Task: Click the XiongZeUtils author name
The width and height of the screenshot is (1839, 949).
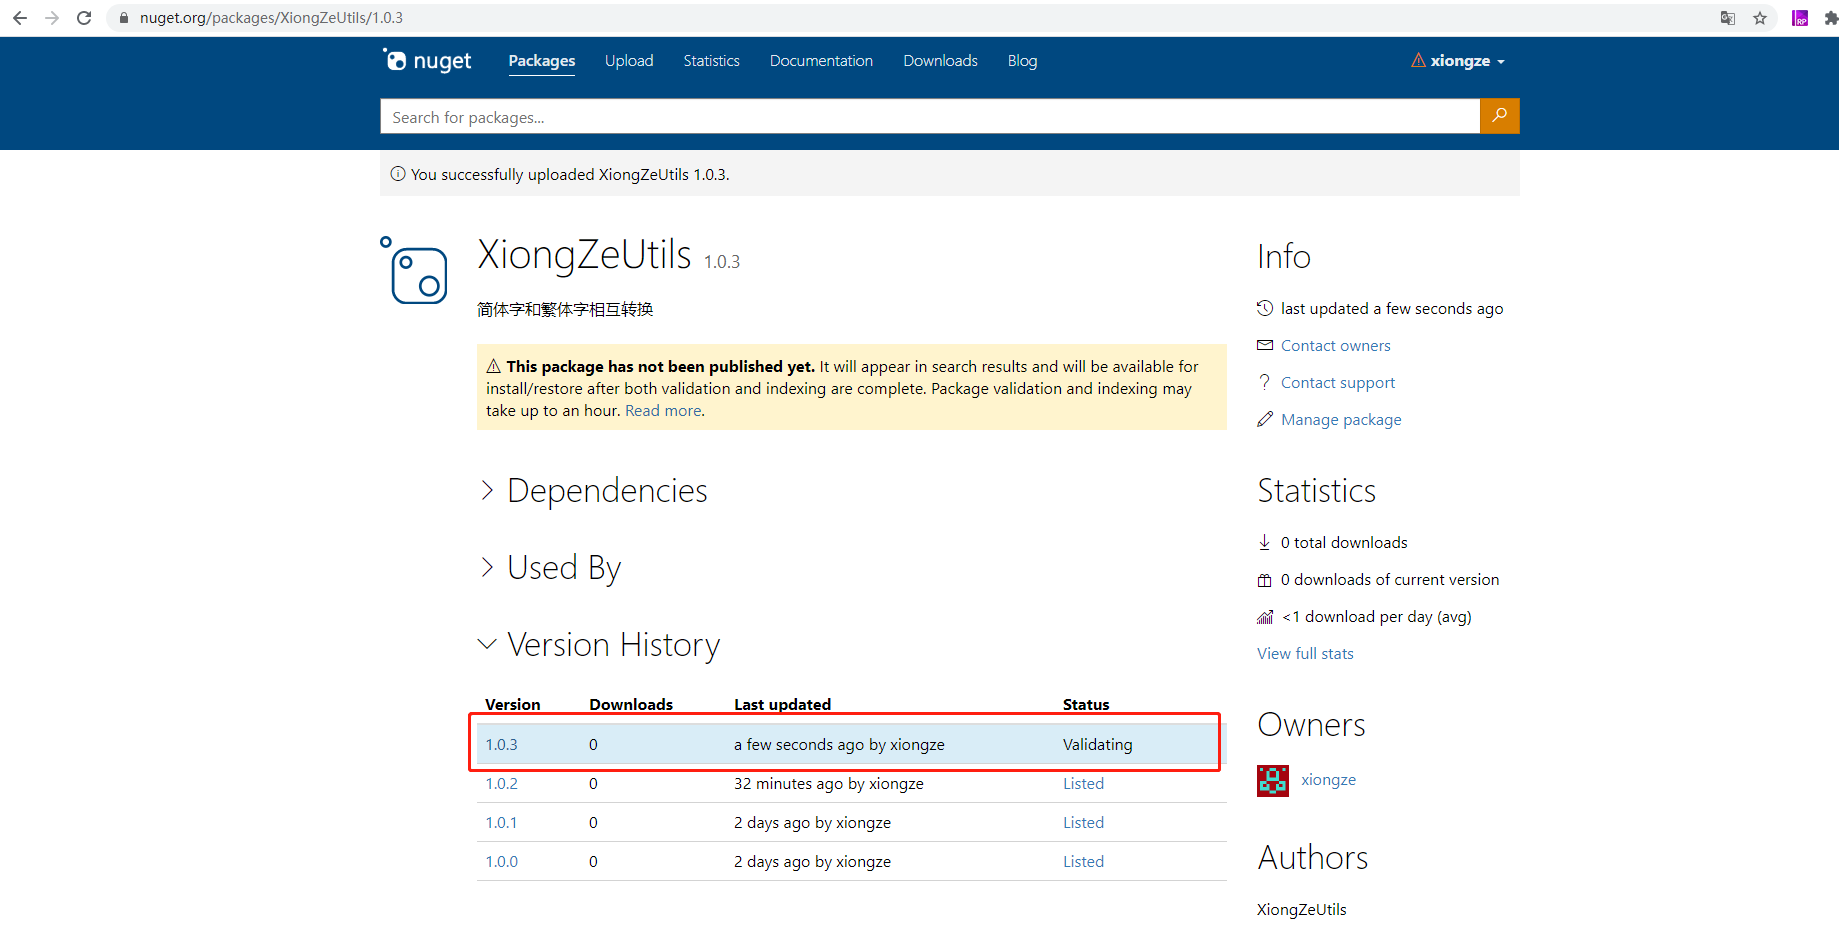Action: pos(1301,909)
